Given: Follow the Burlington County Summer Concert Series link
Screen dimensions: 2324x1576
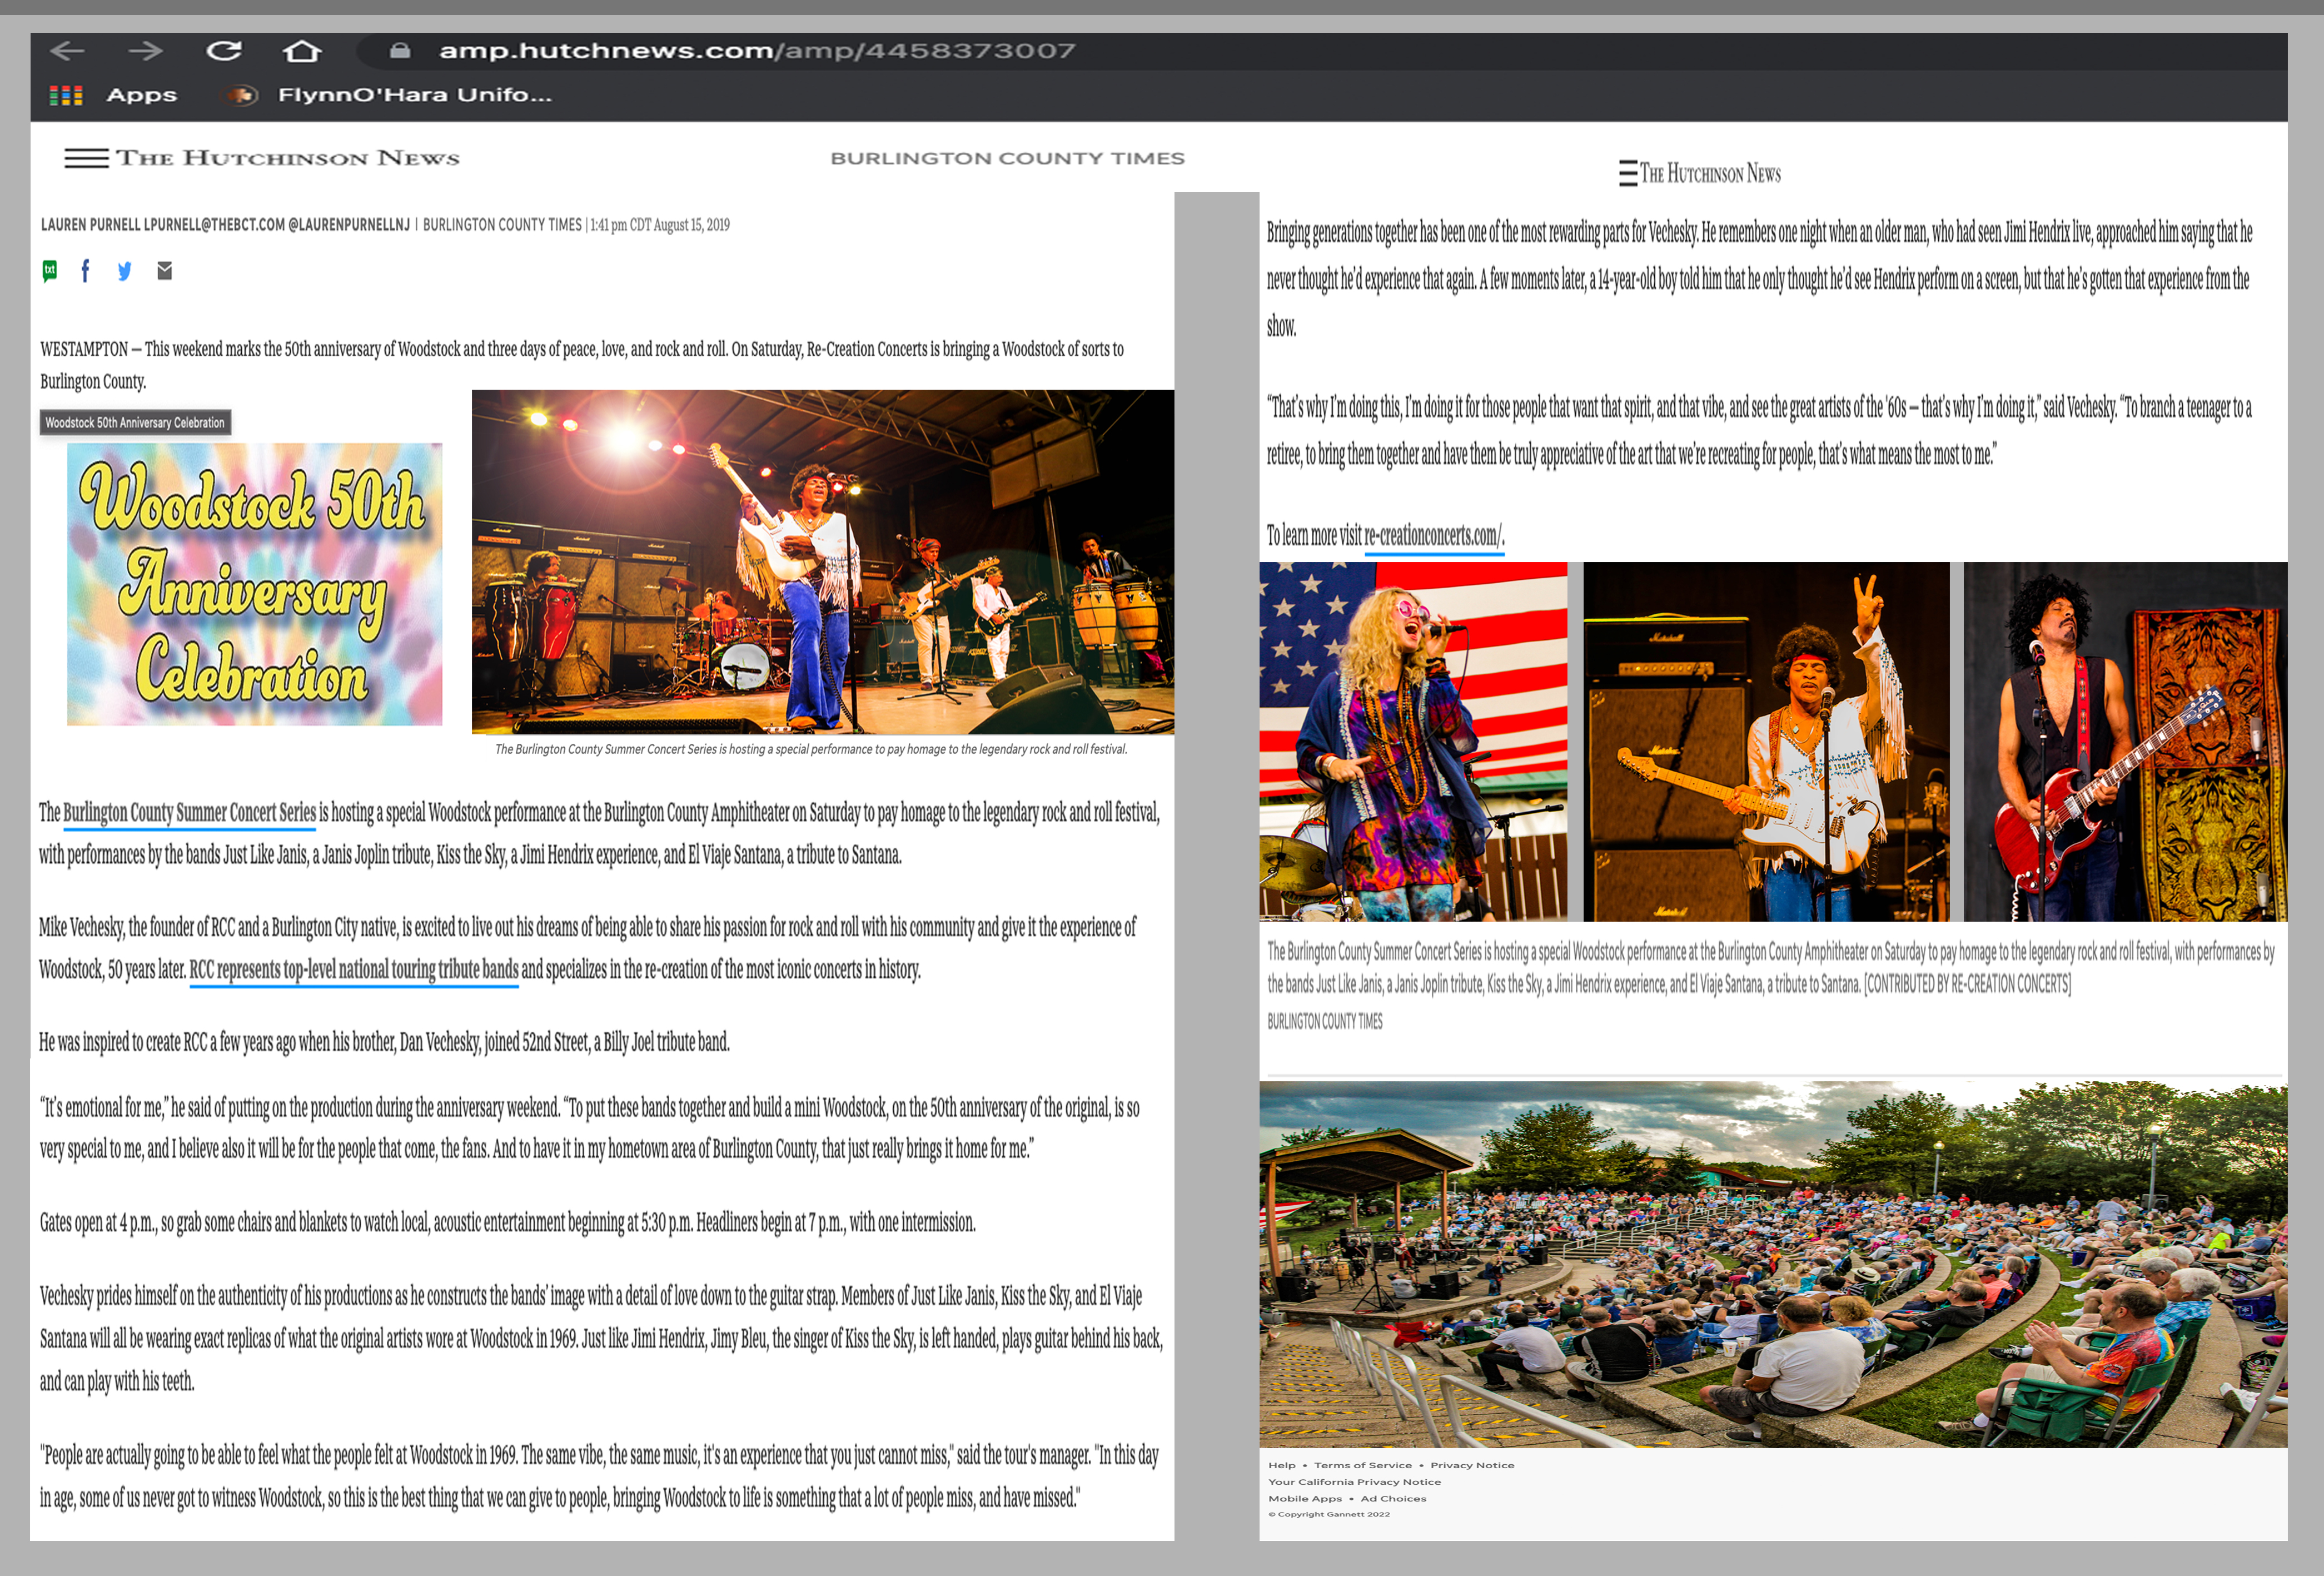Looking at the screenshot, I should pyautogui.click(x=189, y=813).
